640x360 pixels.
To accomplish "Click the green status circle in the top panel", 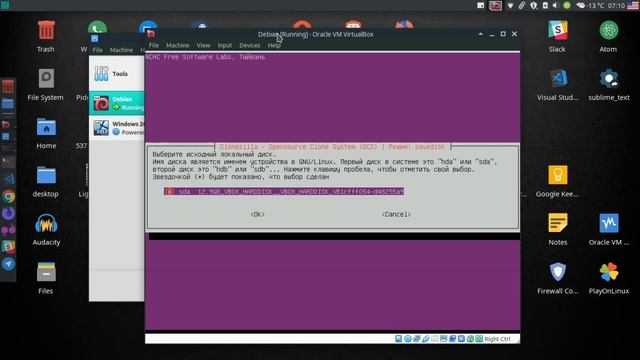I will [x=567, y=5].
